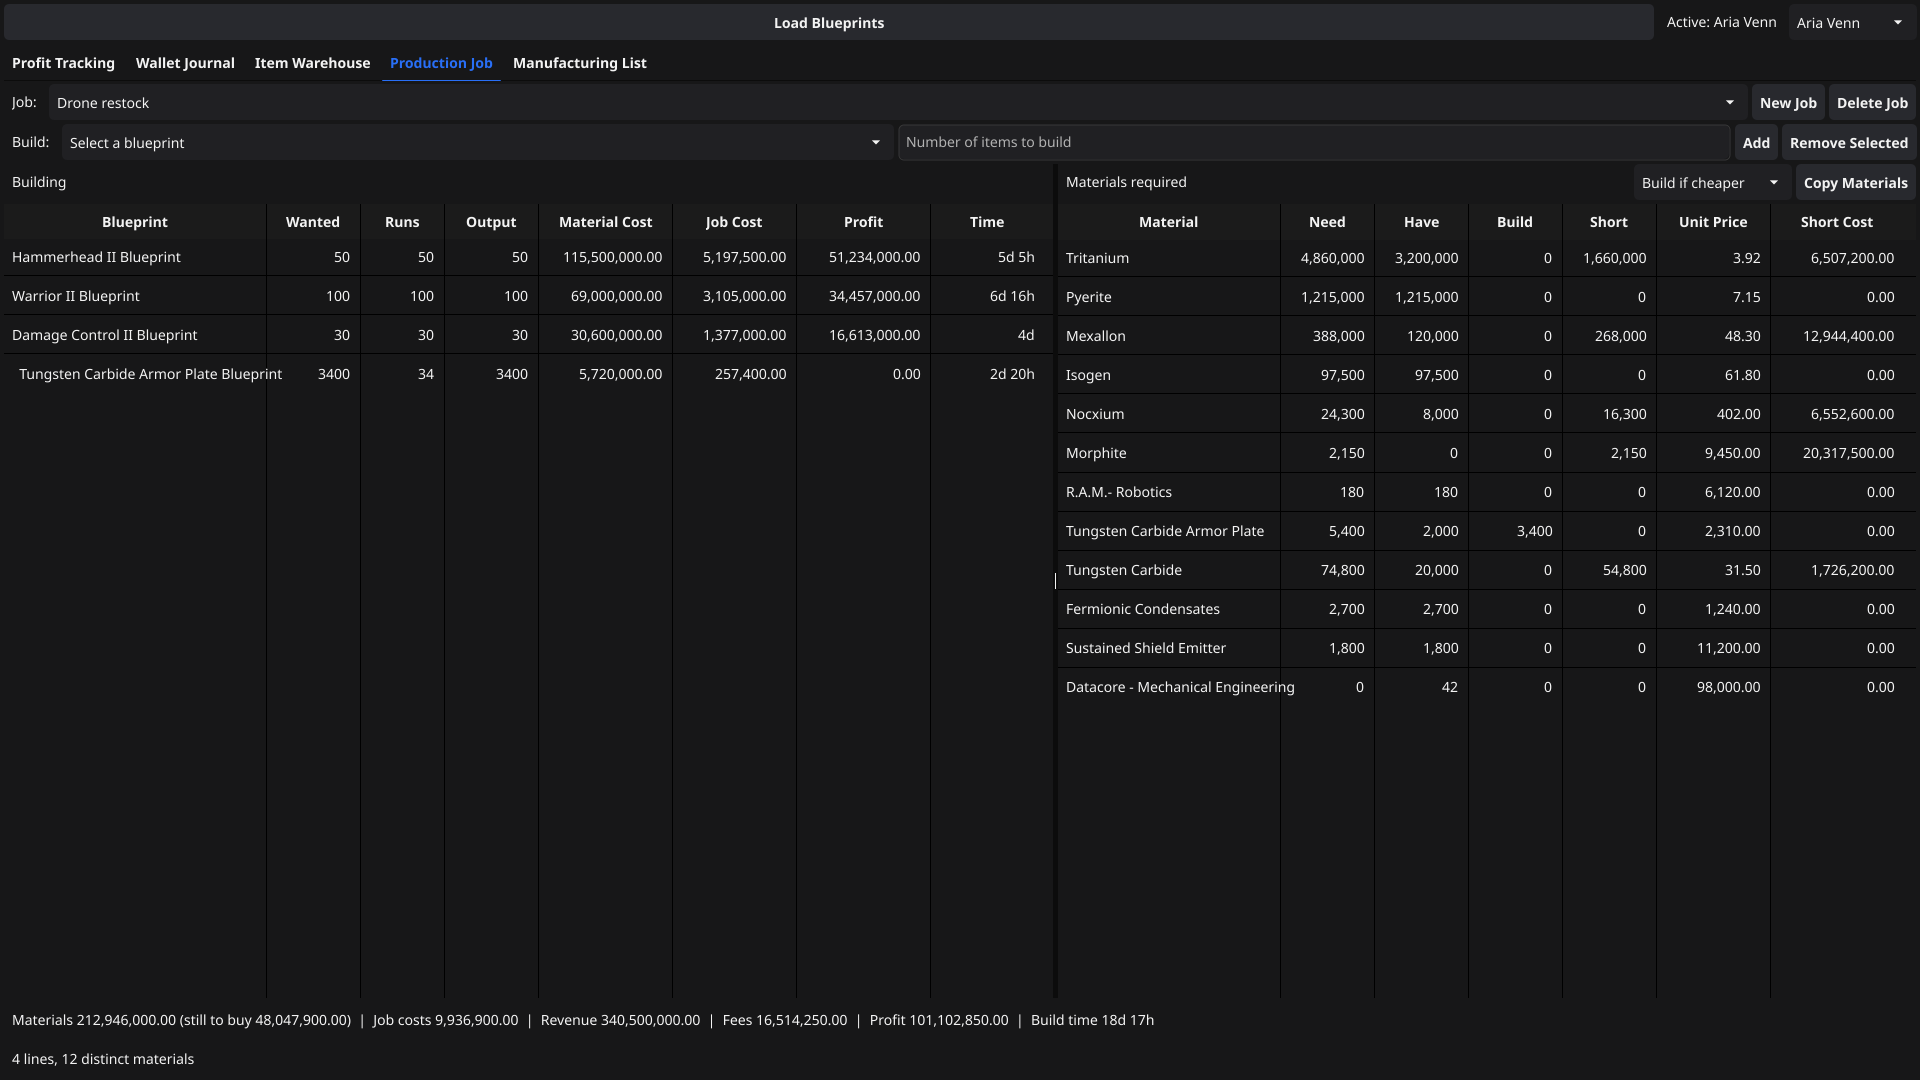The height and width of the screenshot is (1080, 1920).
Task: Expand the Drone restock job dropdown
Action: tap(898, 103)
